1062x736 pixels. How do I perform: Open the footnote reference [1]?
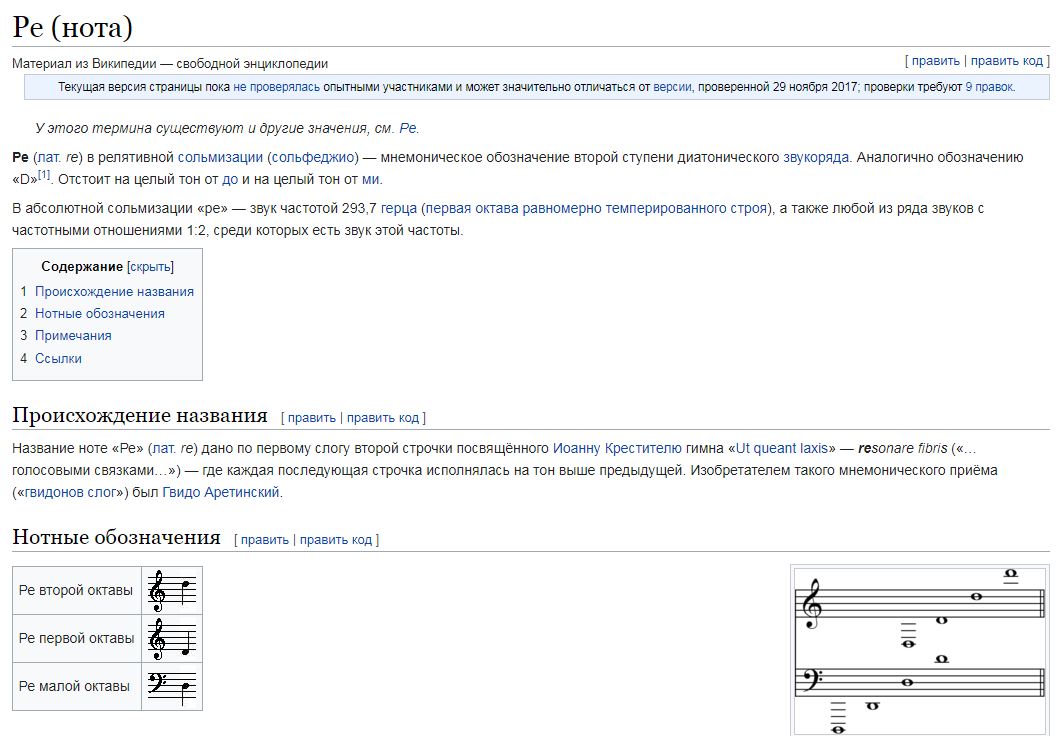click(x=44, y=175)
